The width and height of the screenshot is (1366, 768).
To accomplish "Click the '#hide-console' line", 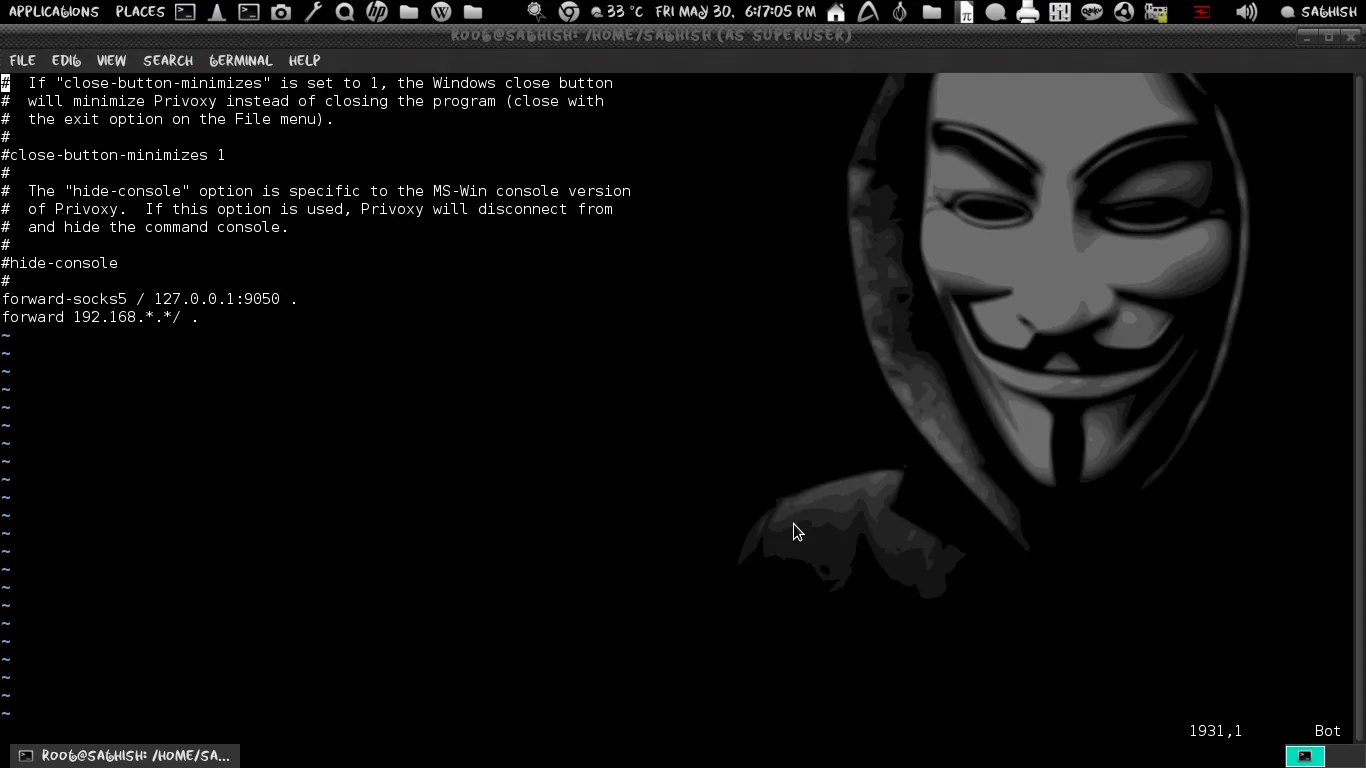I will coord(59,263).
